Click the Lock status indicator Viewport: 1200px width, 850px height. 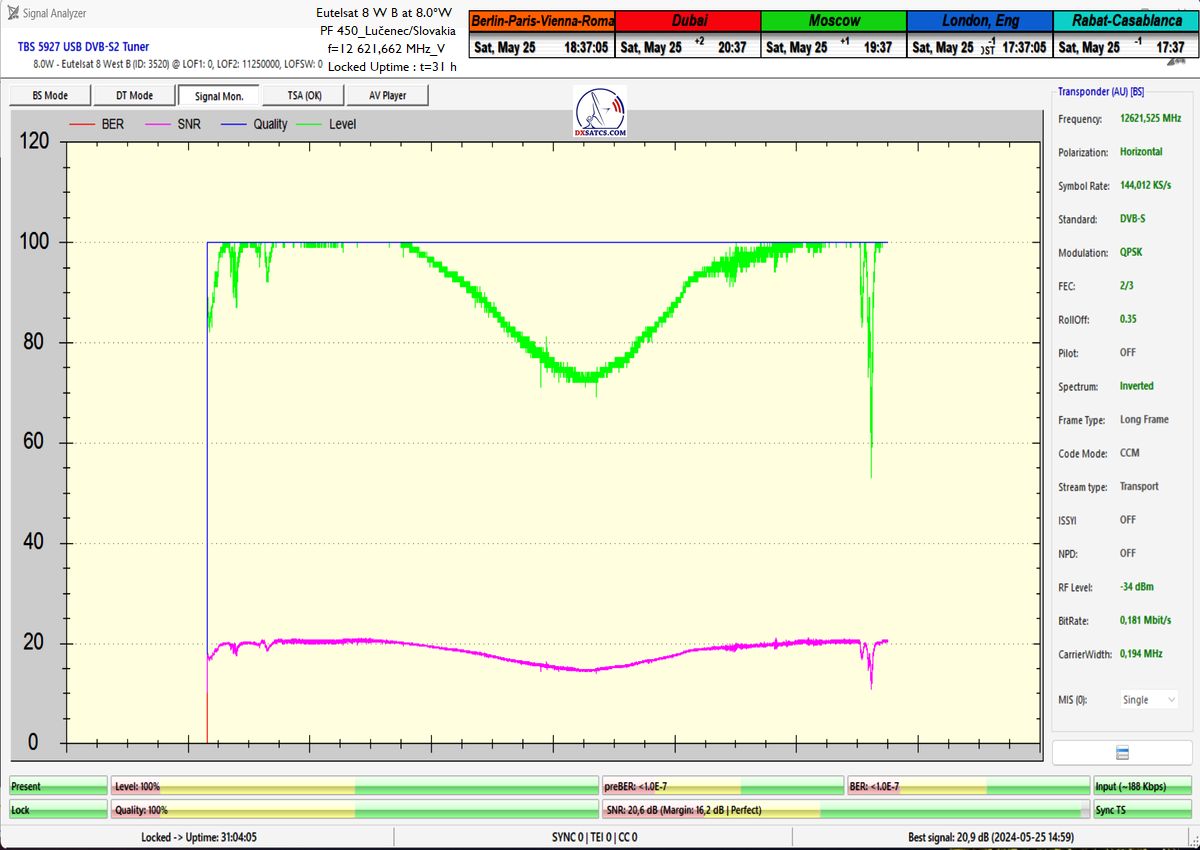click(57, 810)
